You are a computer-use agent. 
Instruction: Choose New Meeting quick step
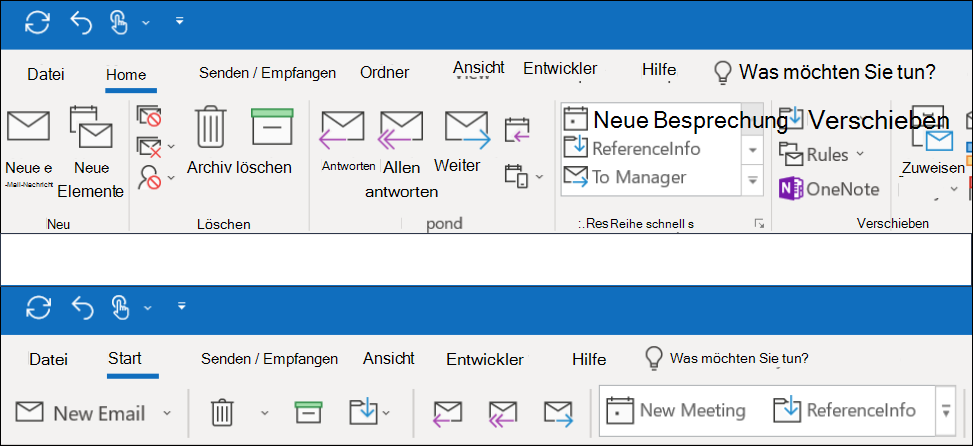pyautogui.click(x=676, y=411)
